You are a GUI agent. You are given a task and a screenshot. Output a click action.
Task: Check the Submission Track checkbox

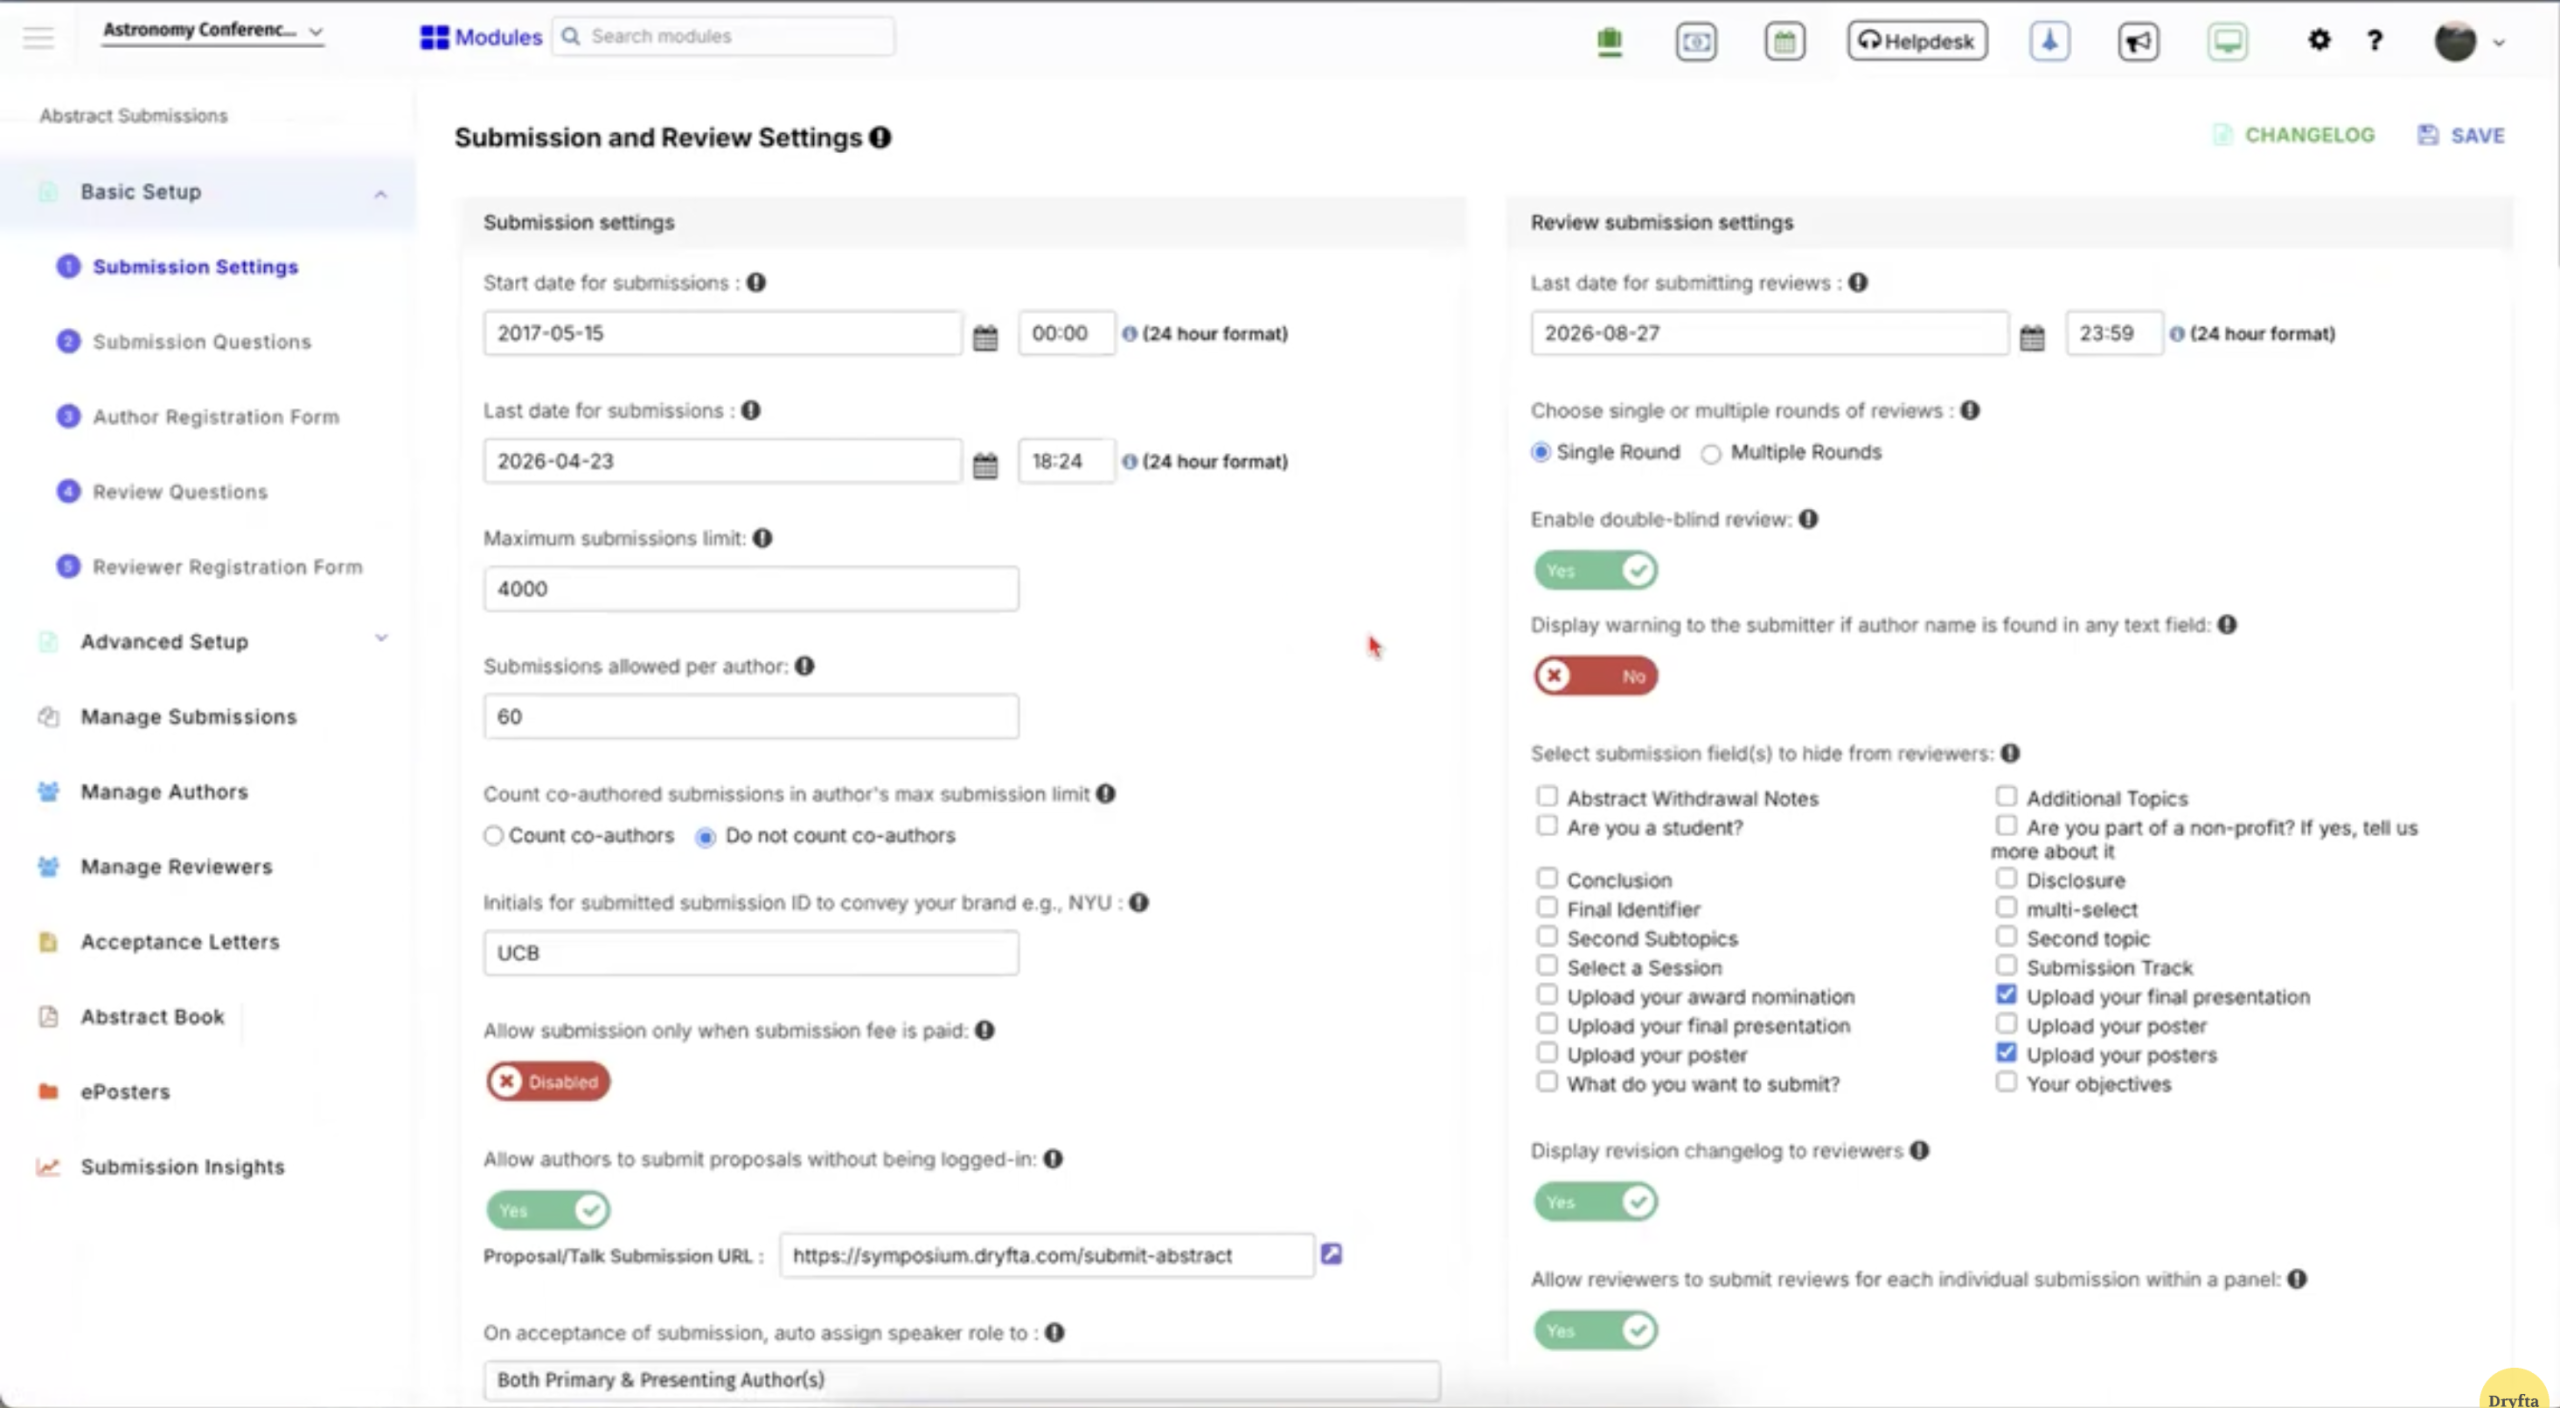point(2006,965)
